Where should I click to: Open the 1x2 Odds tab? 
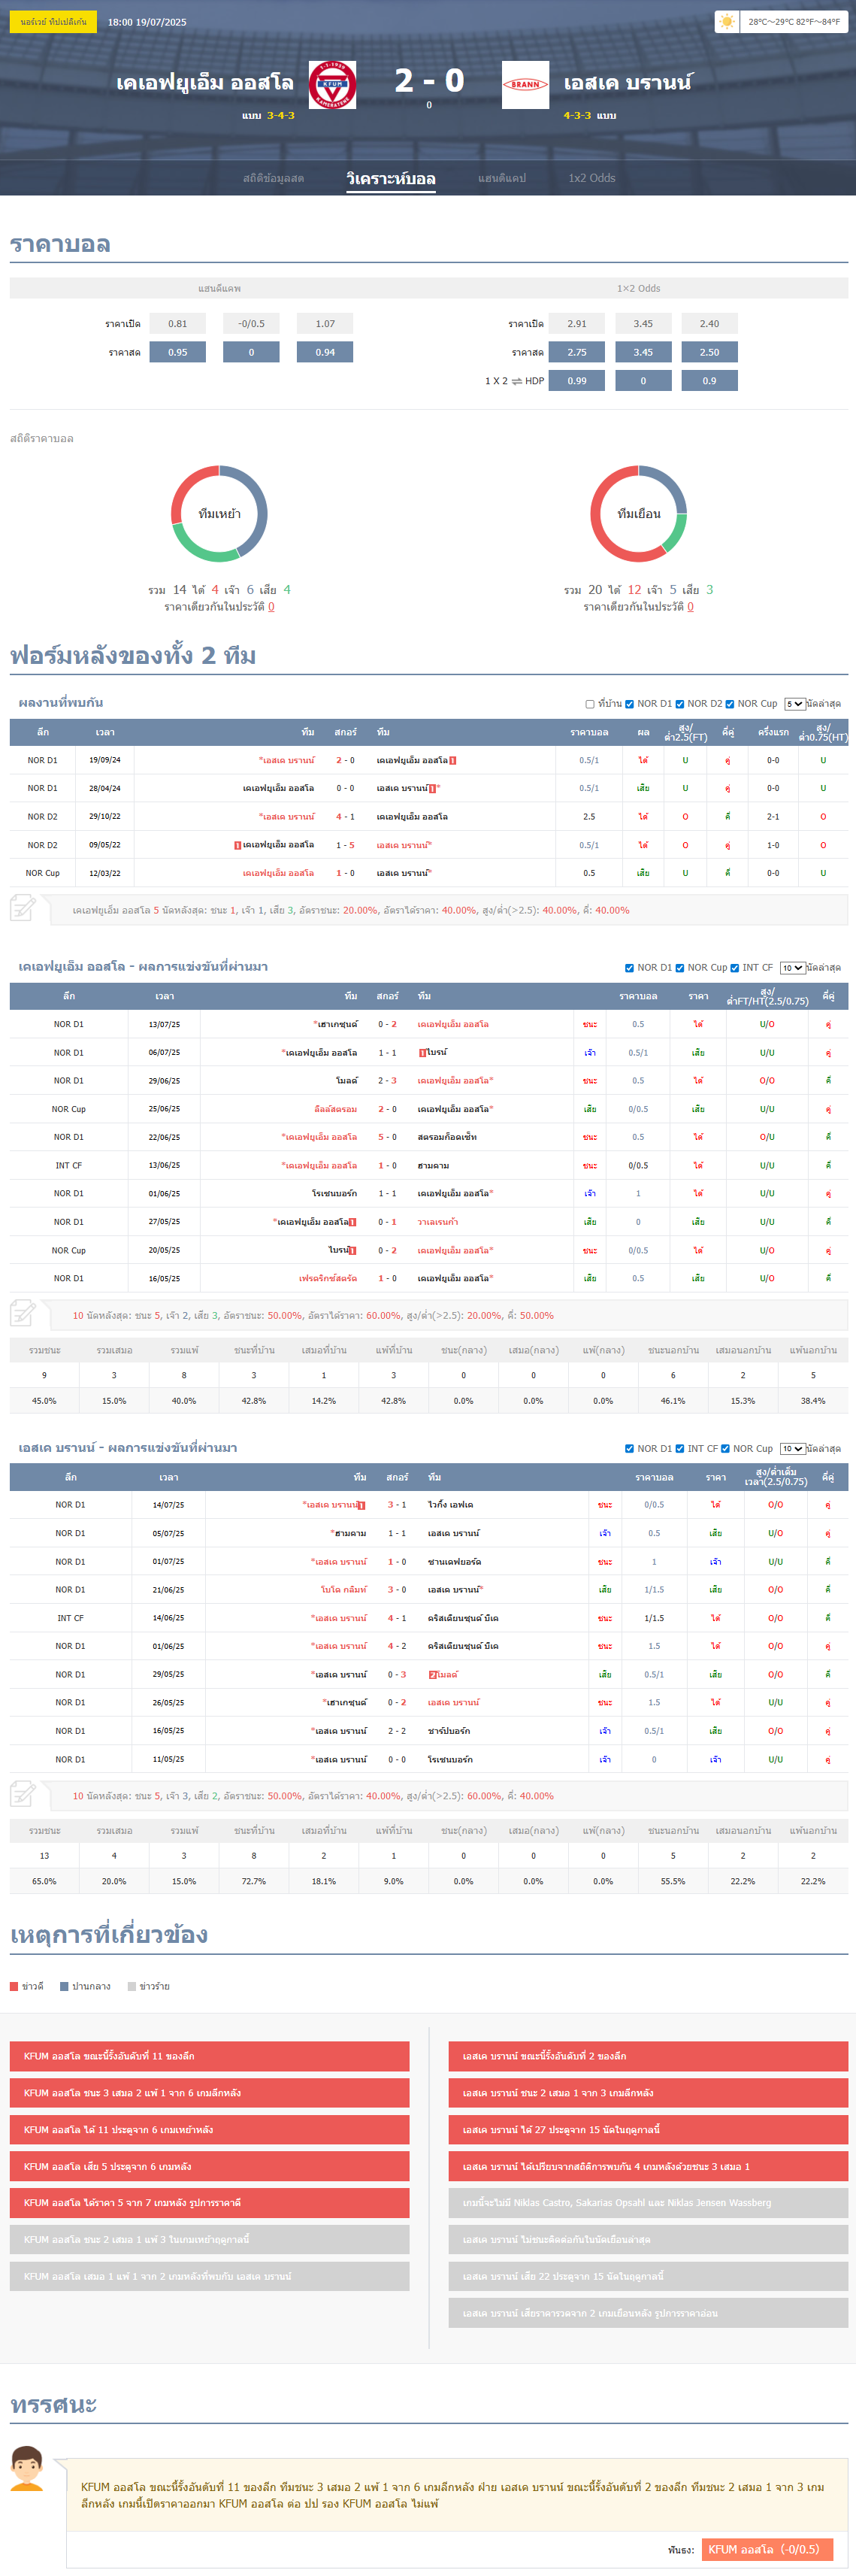pyautogui.click(x=592, y=178)
